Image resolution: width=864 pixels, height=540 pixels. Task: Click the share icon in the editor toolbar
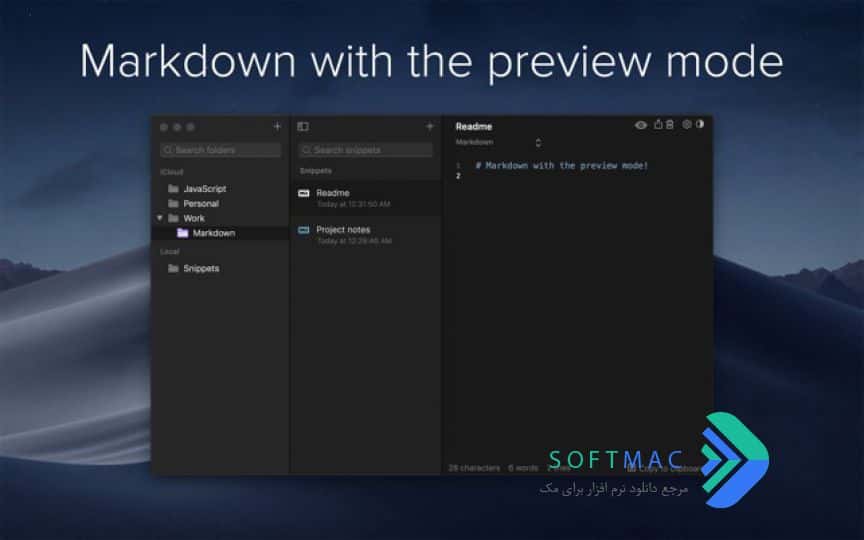(658, 125)
